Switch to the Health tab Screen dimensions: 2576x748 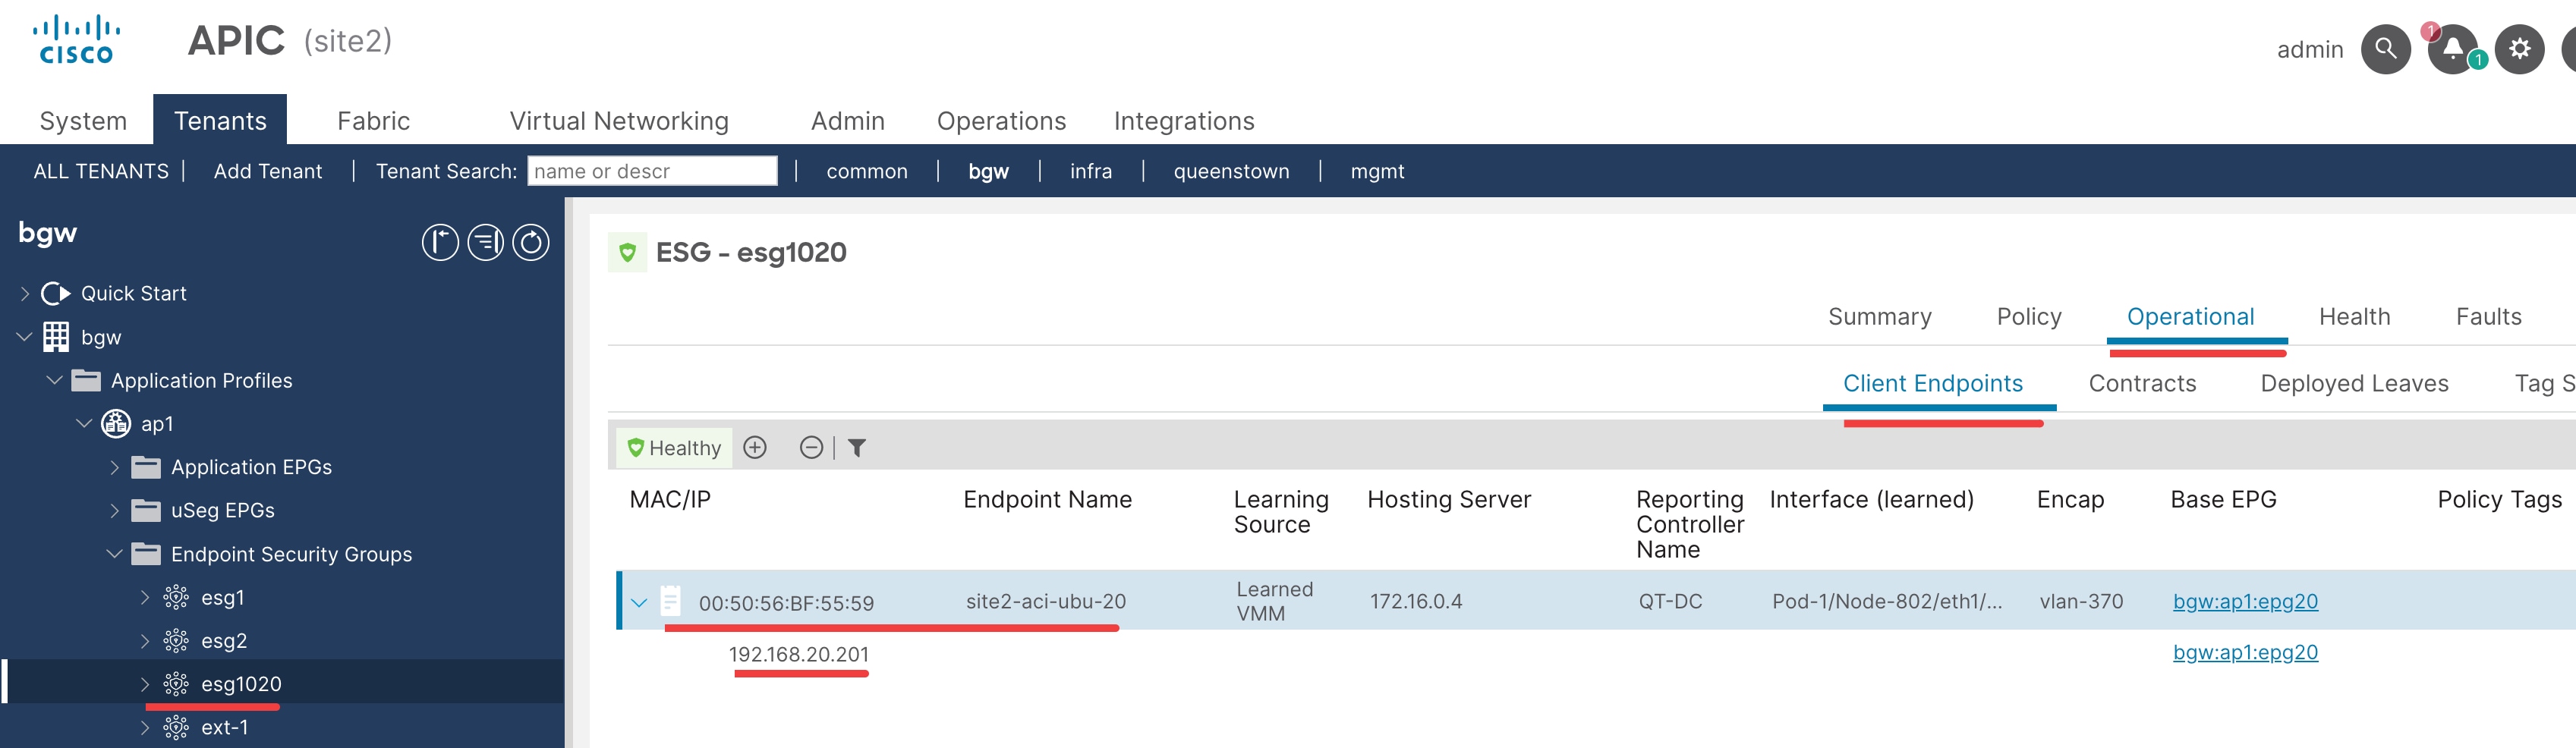pos(2354,317)
